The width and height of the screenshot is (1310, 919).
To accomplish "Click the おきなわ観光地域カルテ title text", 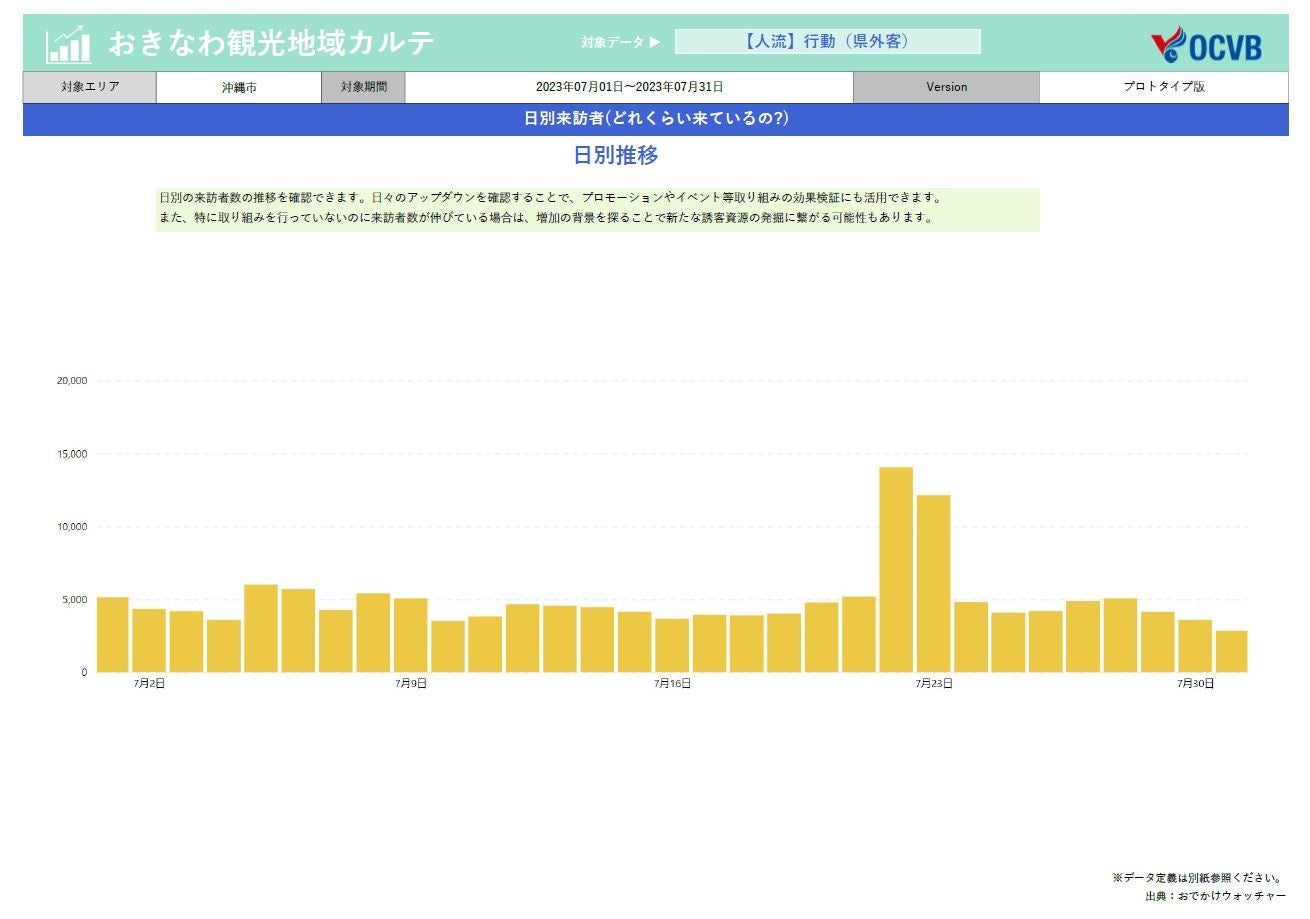I will pos(272,44).
